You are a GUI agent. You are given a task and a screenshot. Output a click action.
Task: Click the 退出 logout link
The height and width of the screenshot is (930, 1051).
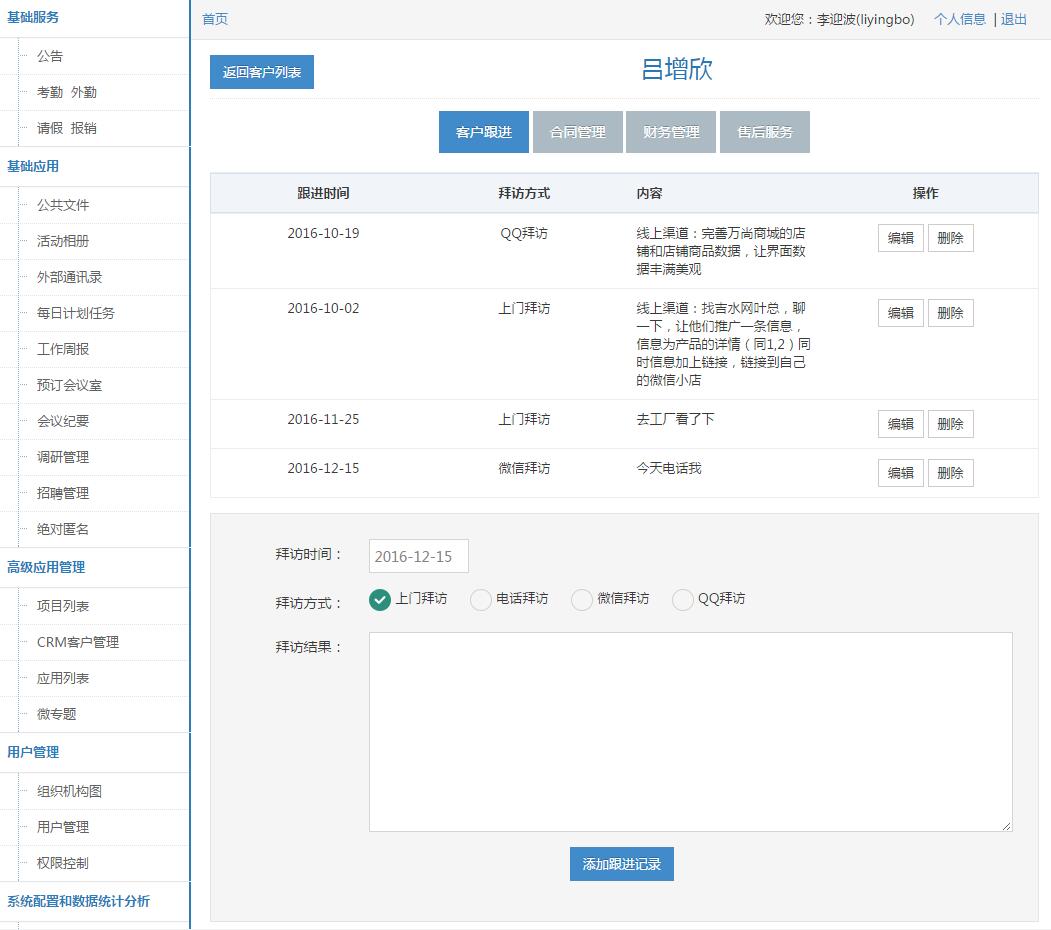(1014, 19)
